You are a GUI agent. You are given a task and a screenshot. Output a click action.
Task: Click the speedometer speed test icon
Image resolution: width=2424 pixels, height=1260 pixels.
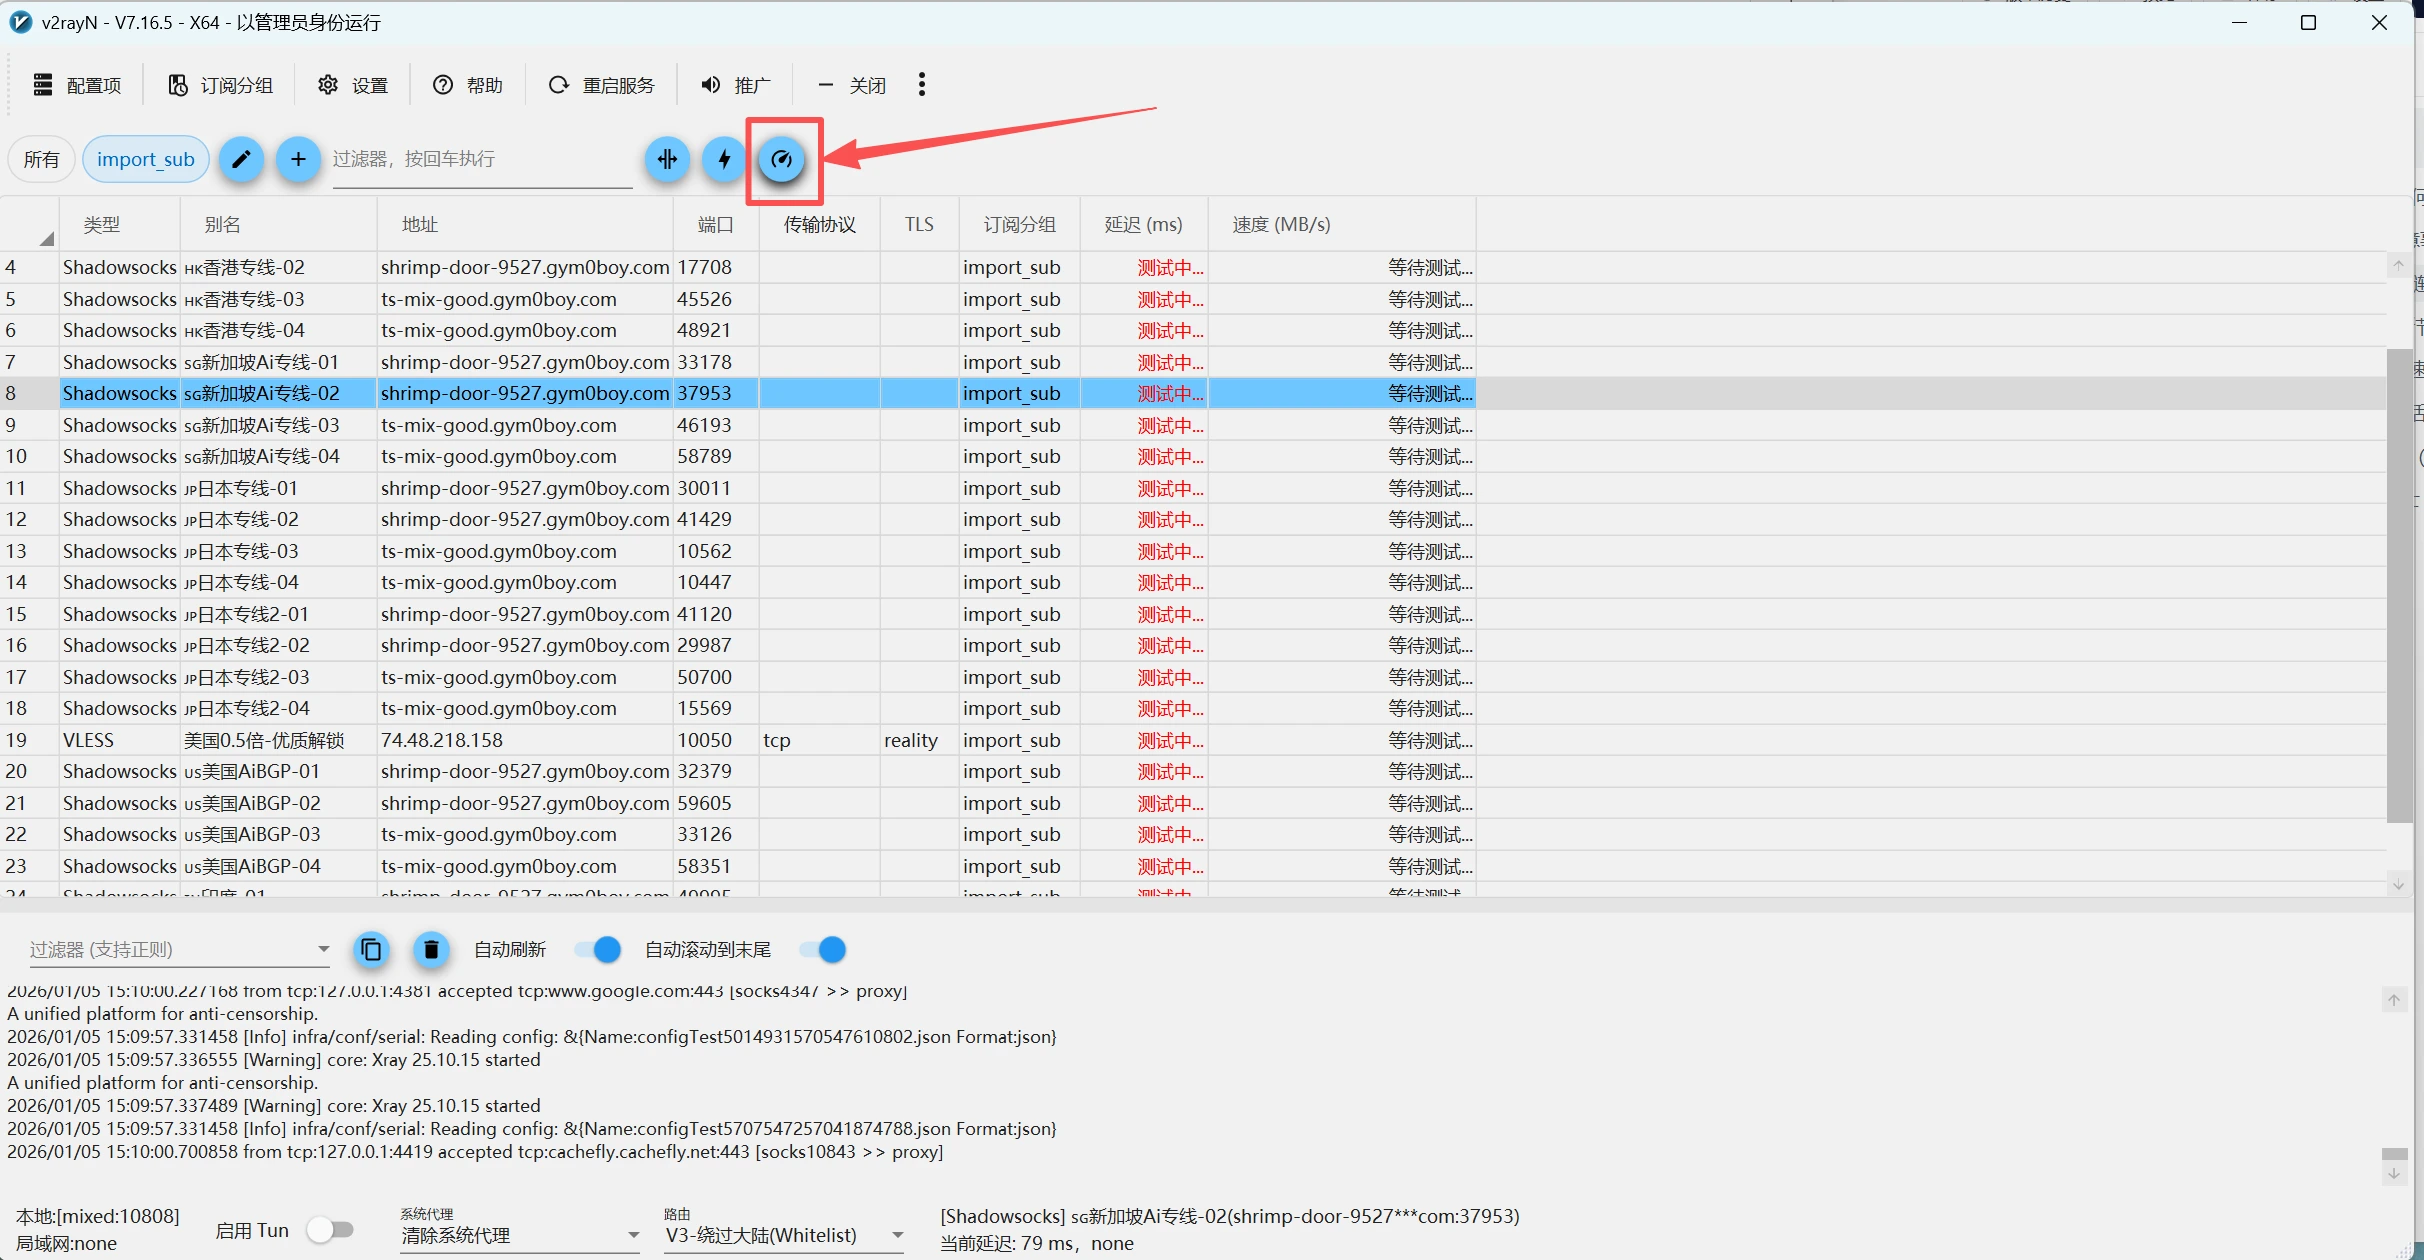782,159
